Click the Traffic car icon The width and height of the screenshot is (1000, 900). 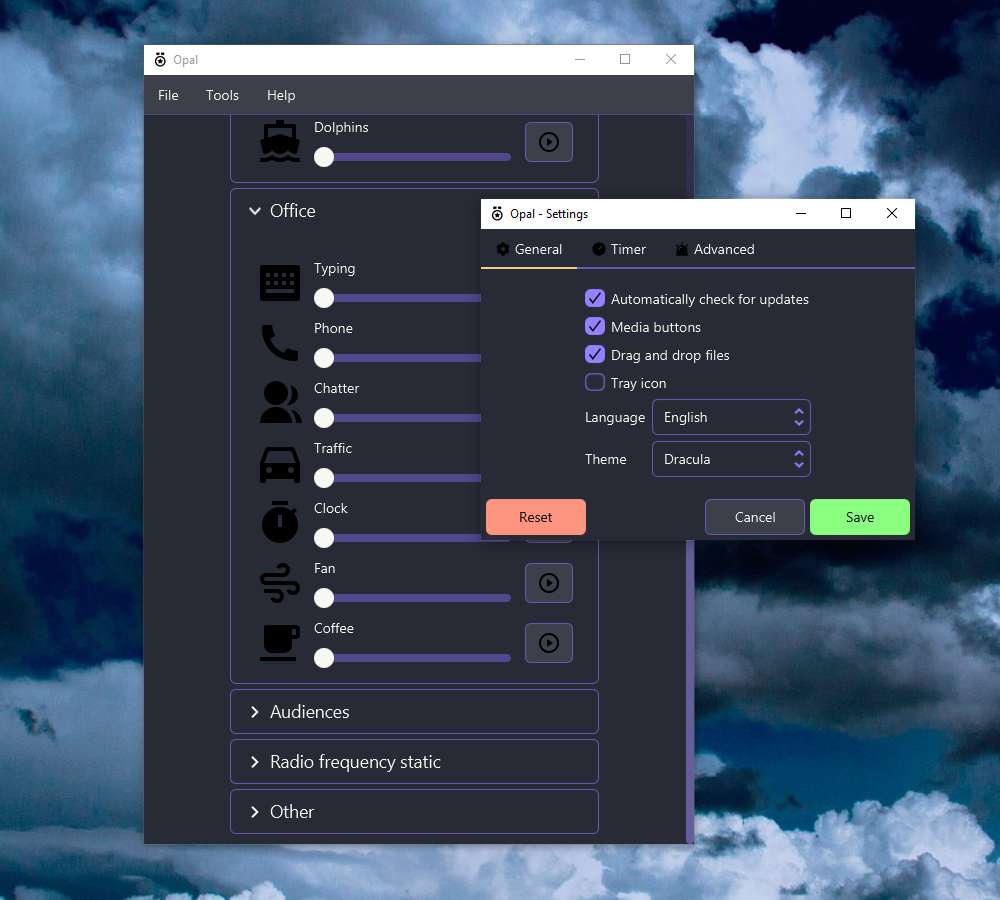pos(280,464)
